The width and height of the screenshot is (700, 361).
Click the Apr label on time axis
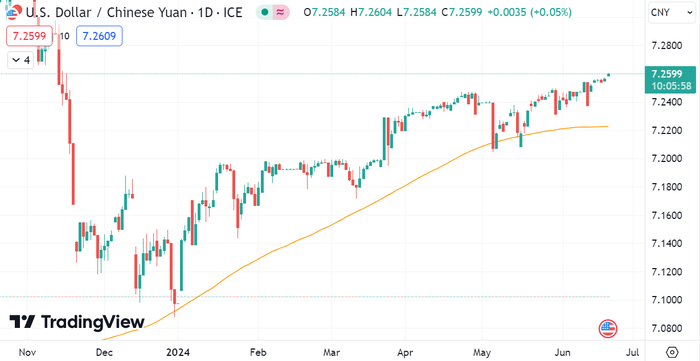click(405, 353)
